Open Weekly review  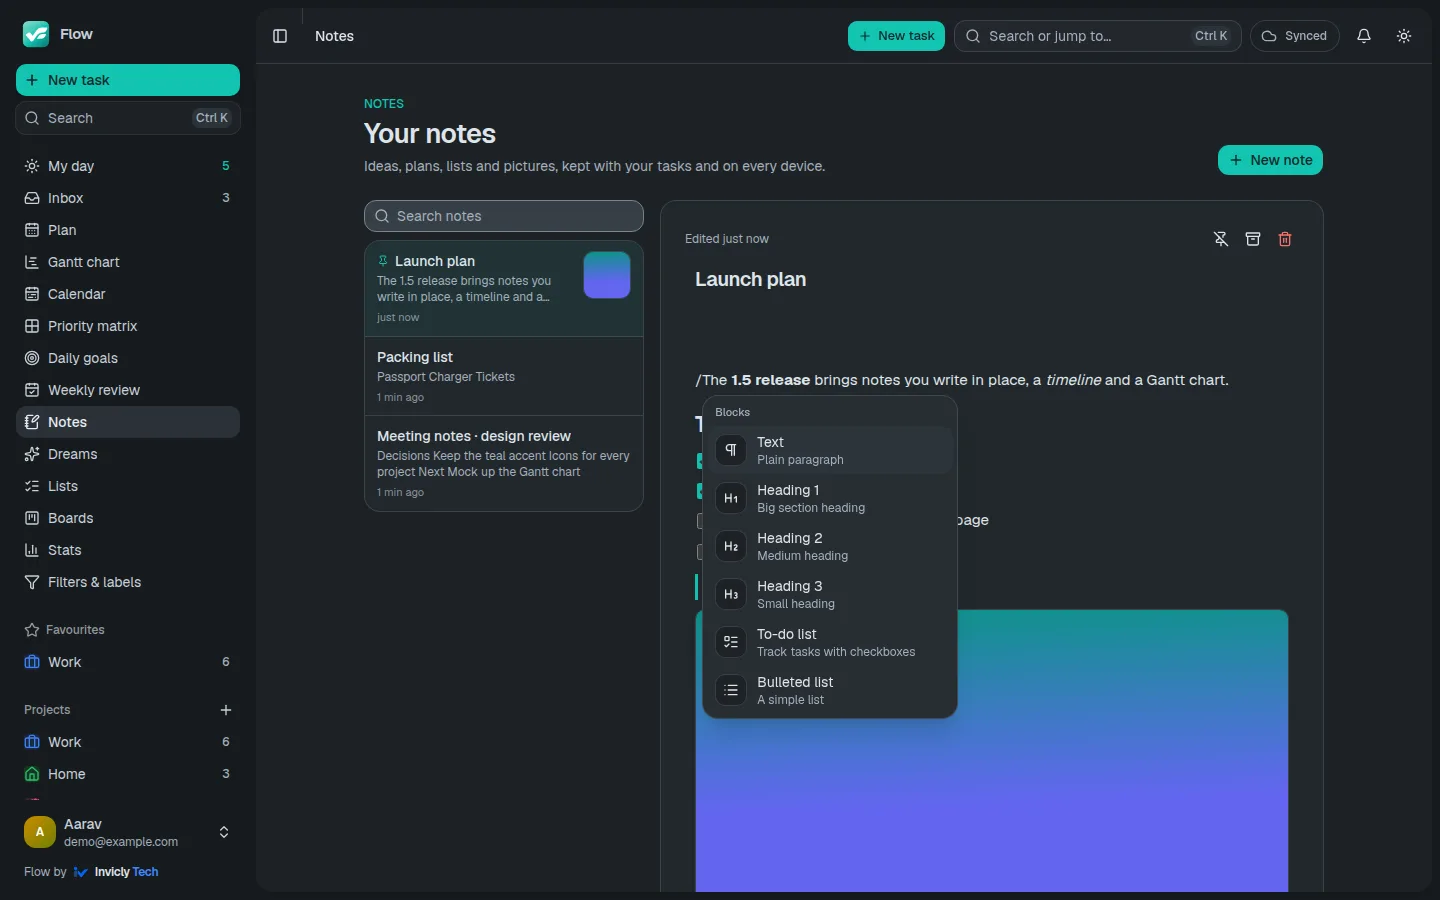[128, 390]
